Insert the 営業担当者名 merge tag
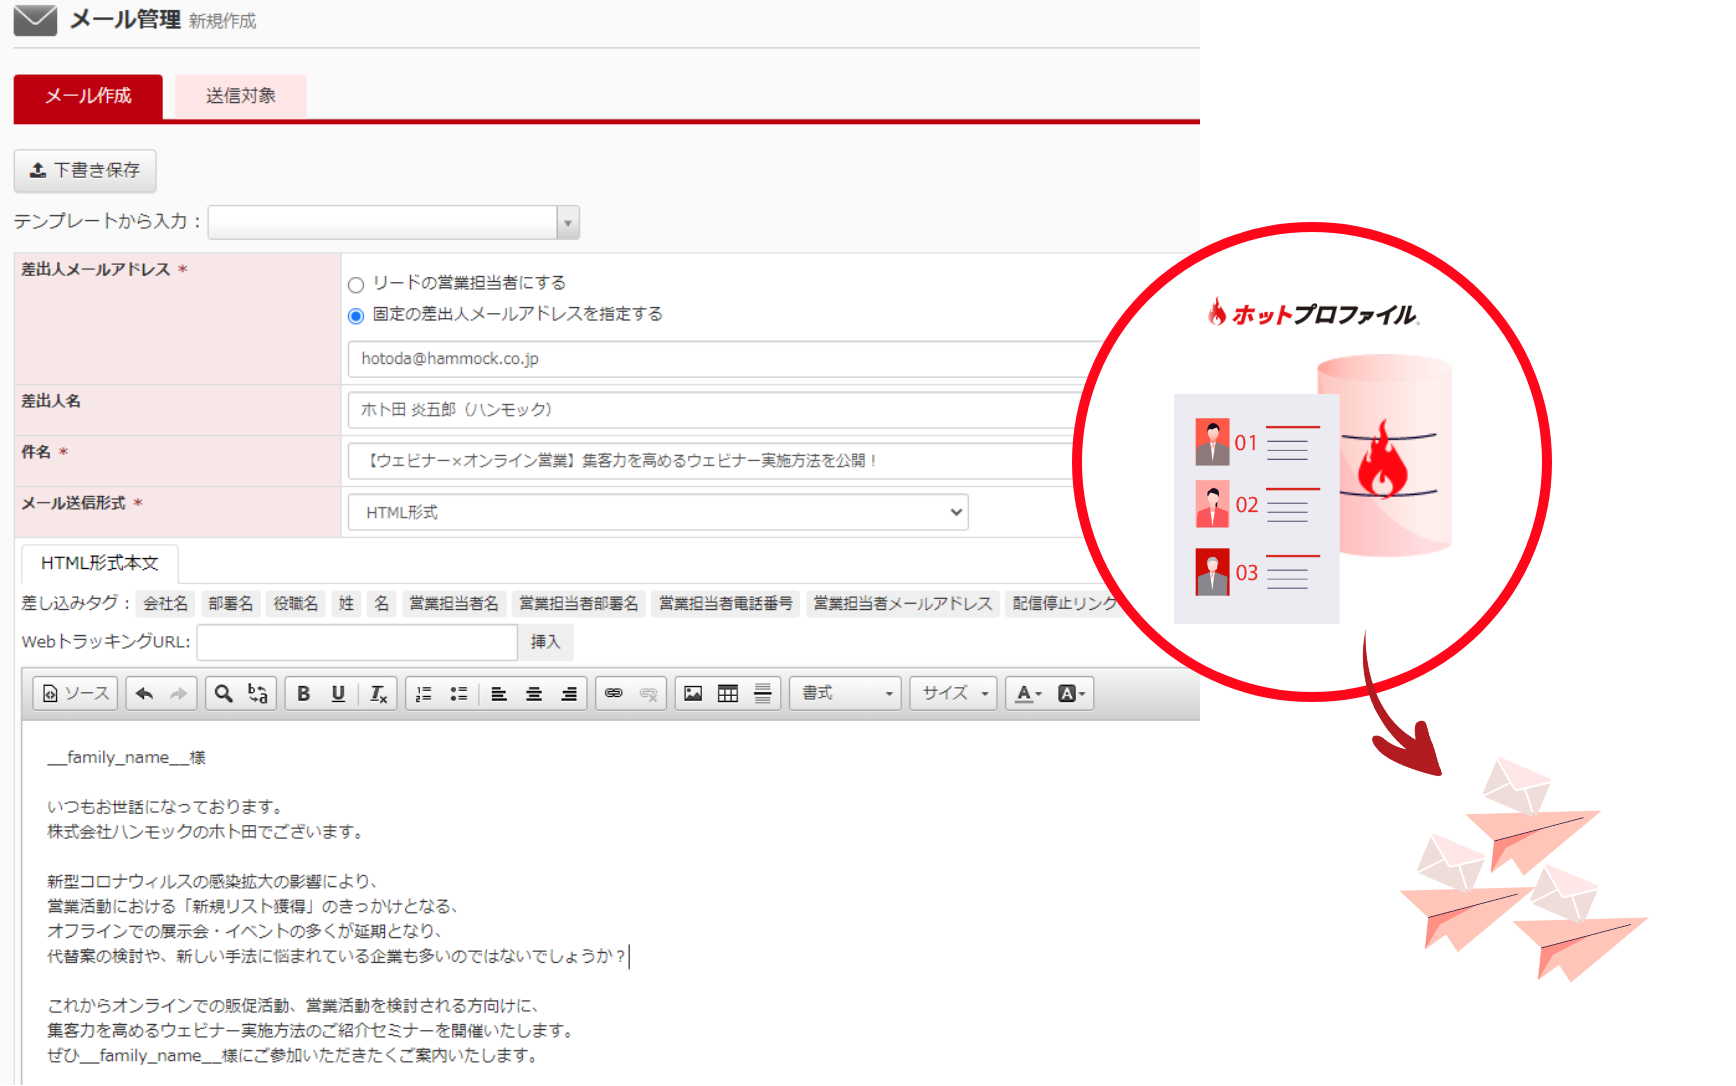1736x1086 pixels. coord(454,603)
